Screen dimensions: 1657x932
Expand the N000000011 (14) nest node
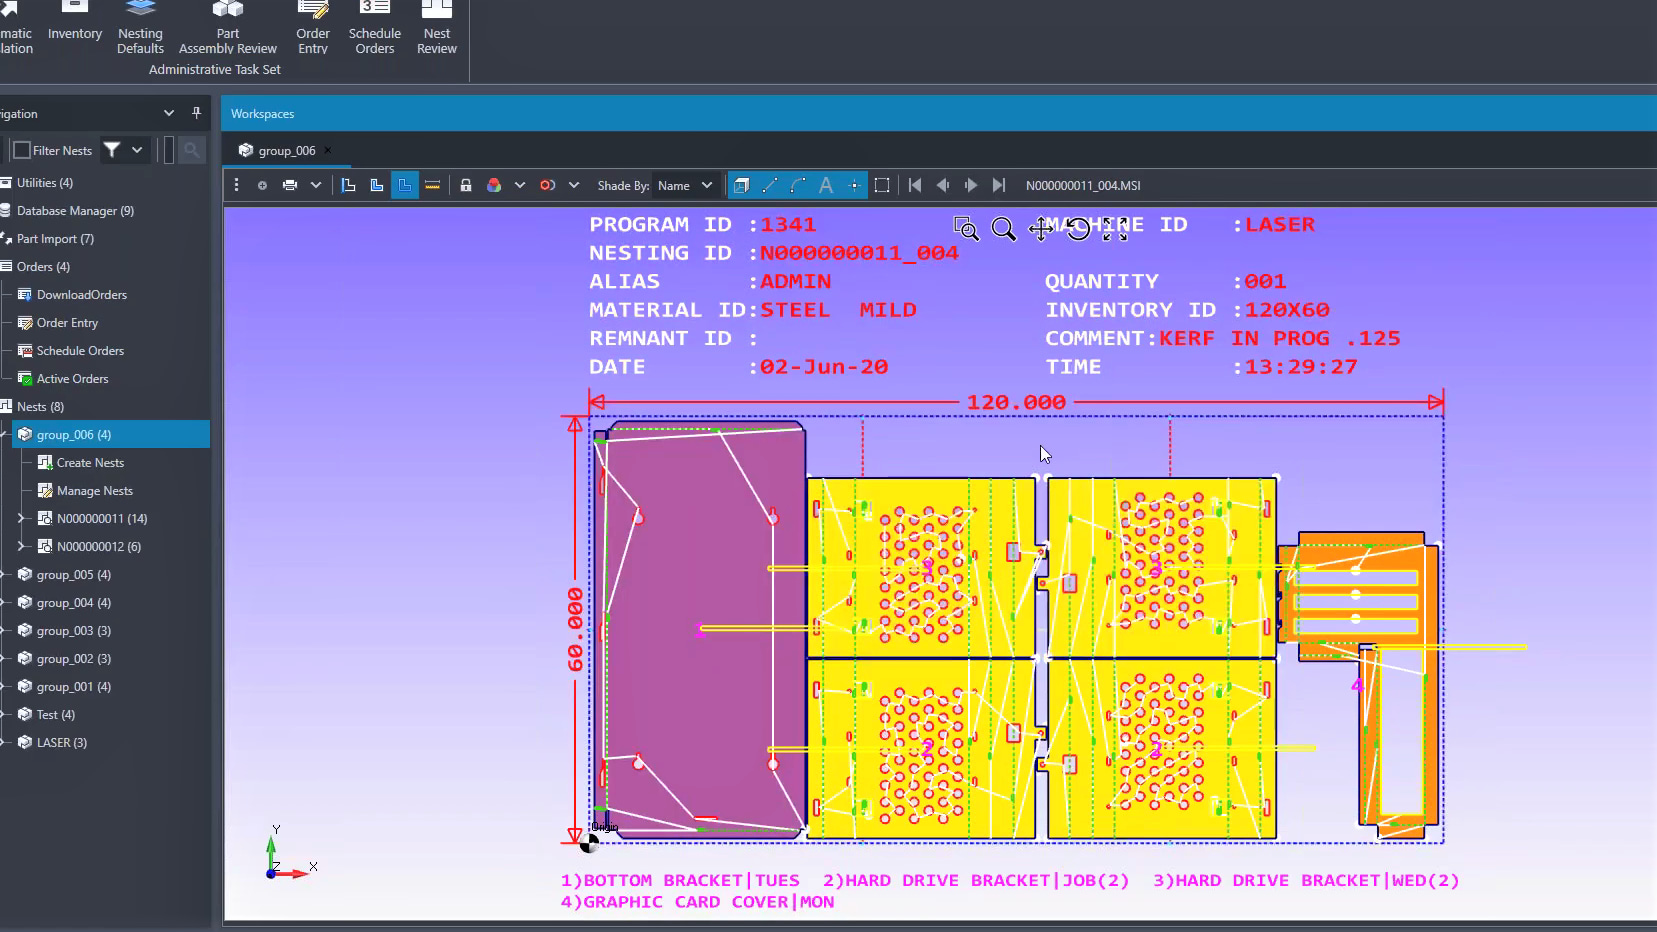point(21,518)
